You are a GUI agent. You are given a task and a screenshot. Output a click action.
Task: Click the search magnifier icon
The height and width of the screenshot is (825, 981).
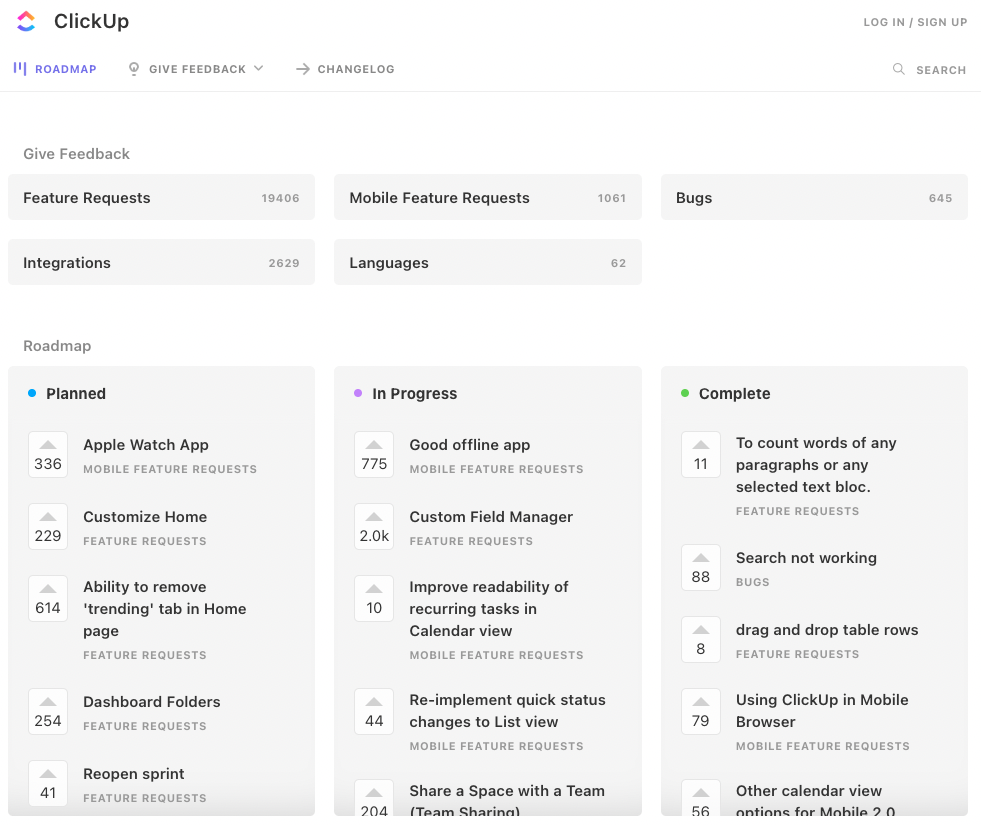(x=898, y=69)
